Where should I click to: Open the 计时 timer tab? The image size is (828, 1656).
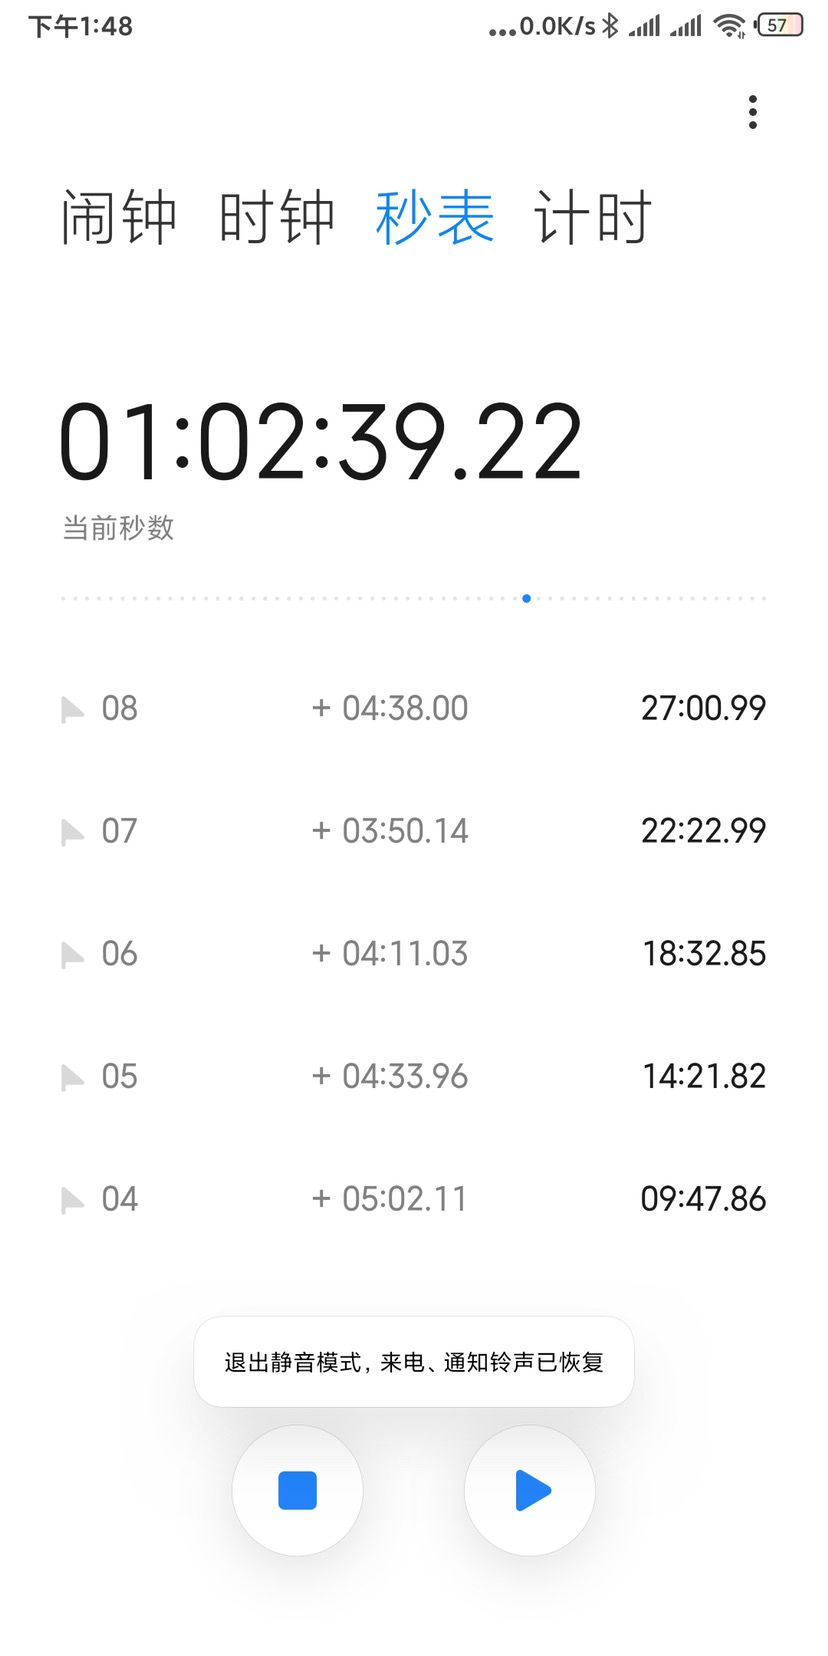593,217
